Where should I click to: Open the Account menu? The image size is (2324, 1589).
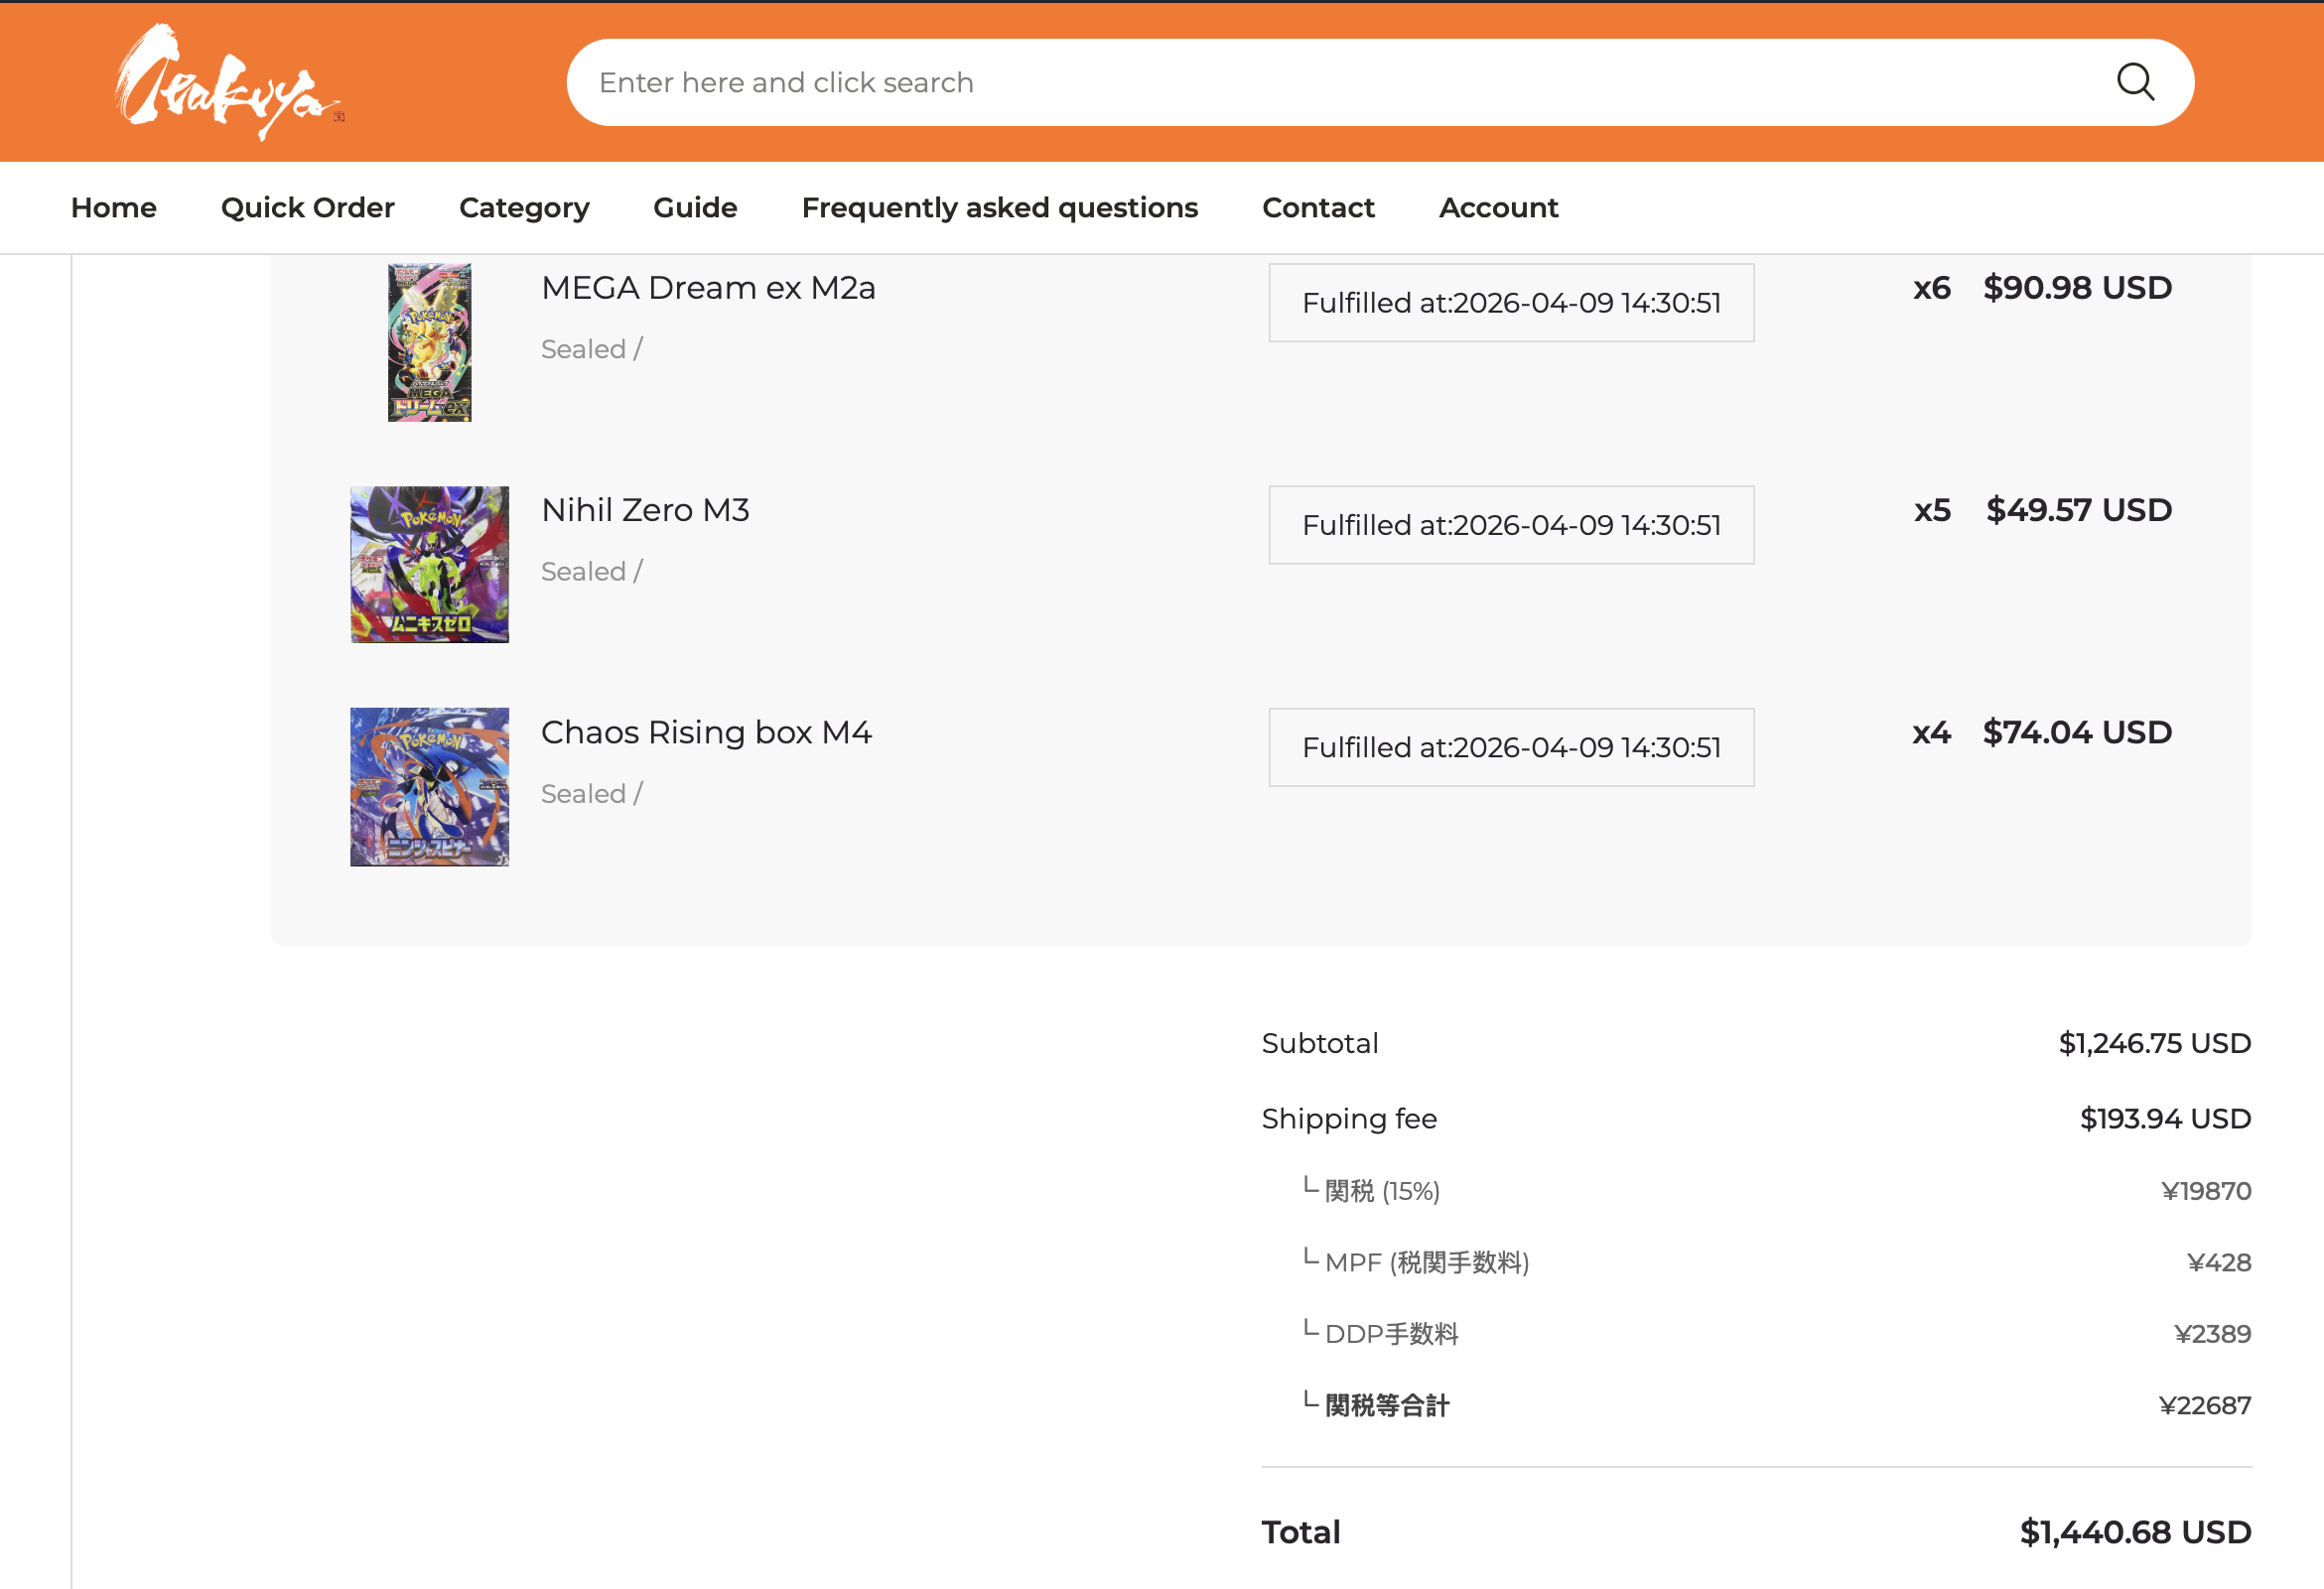(x=1498, y=207)
